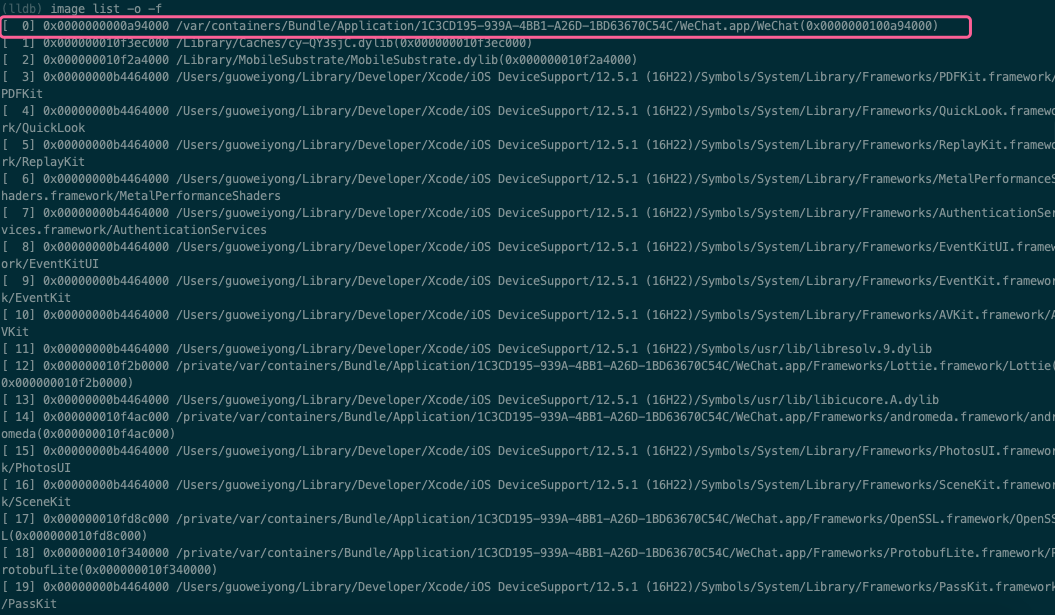
Task: Click the wrapped "k/EventKit" line
Action: pos(36,298)
